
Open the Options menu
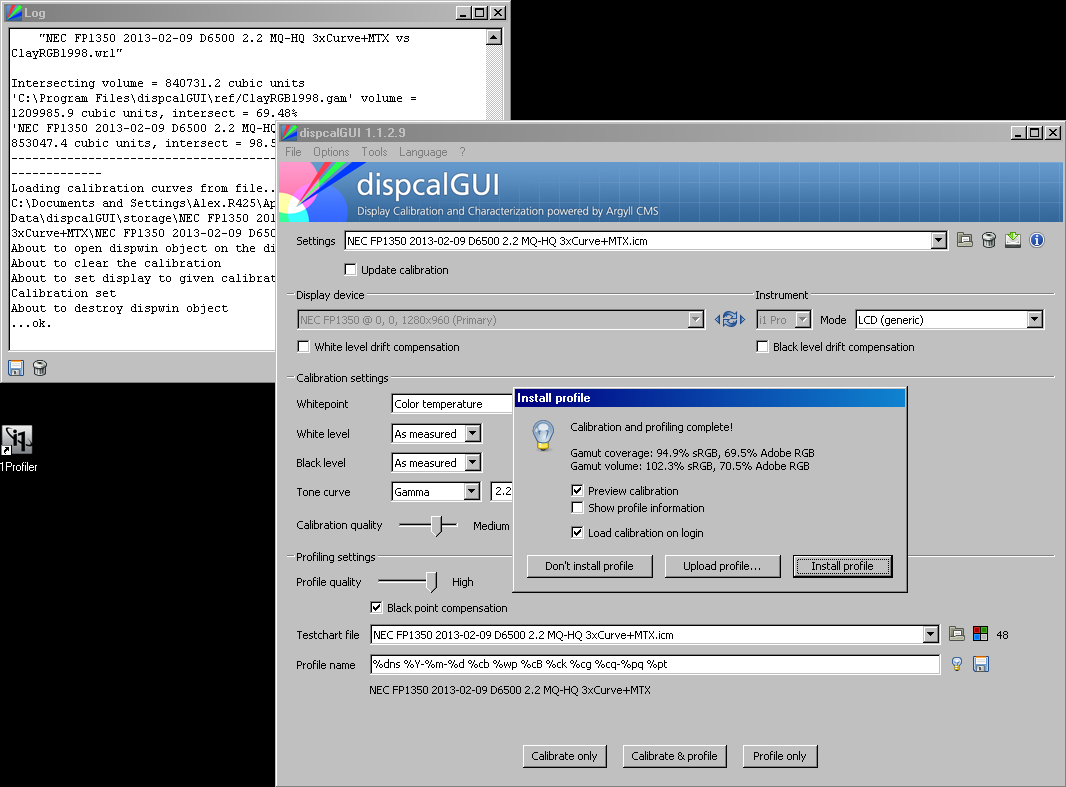click(x=331, y=152)
